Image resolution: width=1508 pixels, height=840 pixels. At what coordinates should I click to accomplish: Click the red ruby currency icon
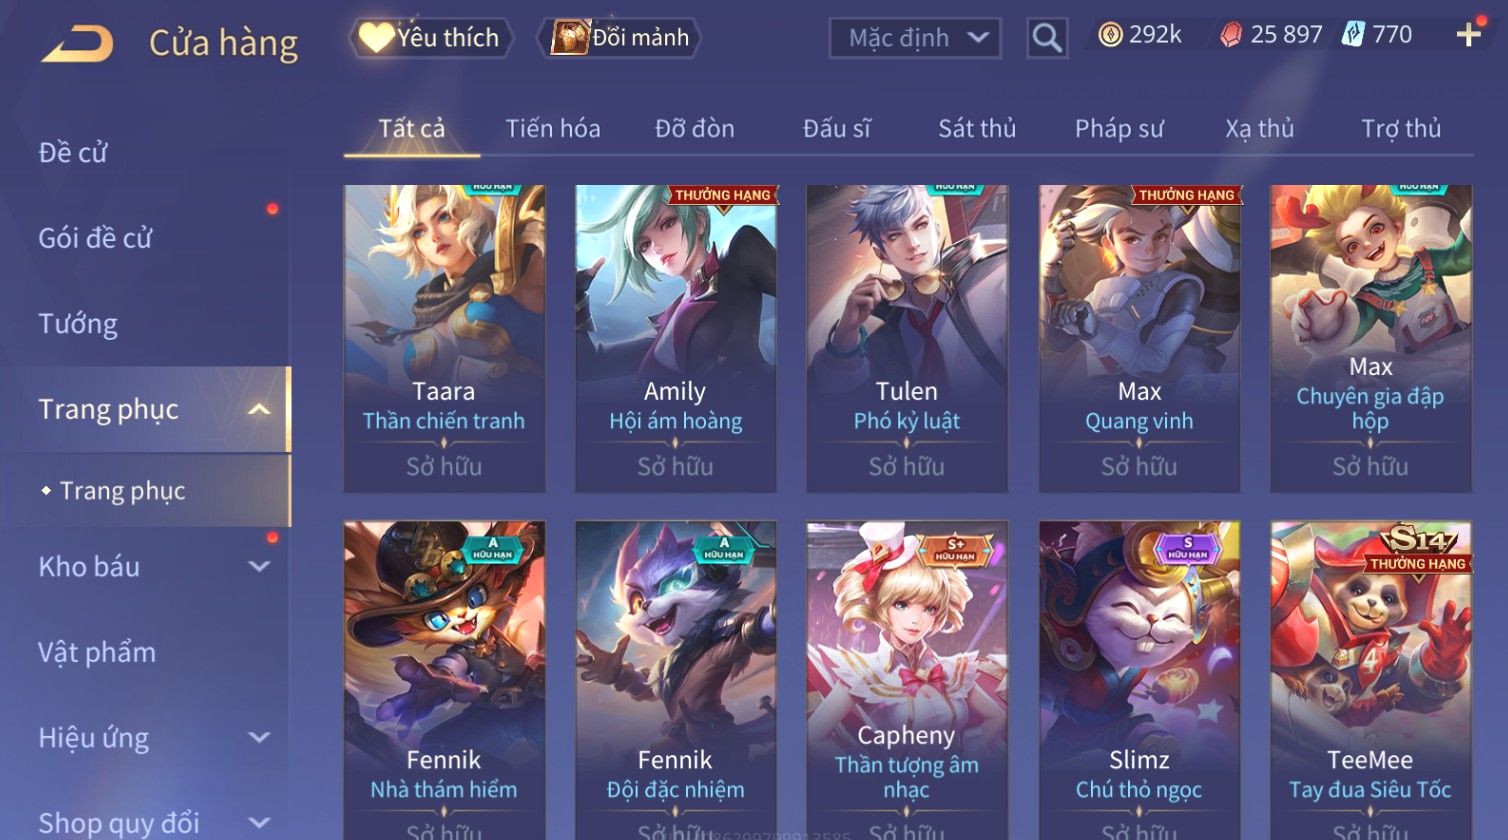pyautogui.click(x=1230, y=35)
